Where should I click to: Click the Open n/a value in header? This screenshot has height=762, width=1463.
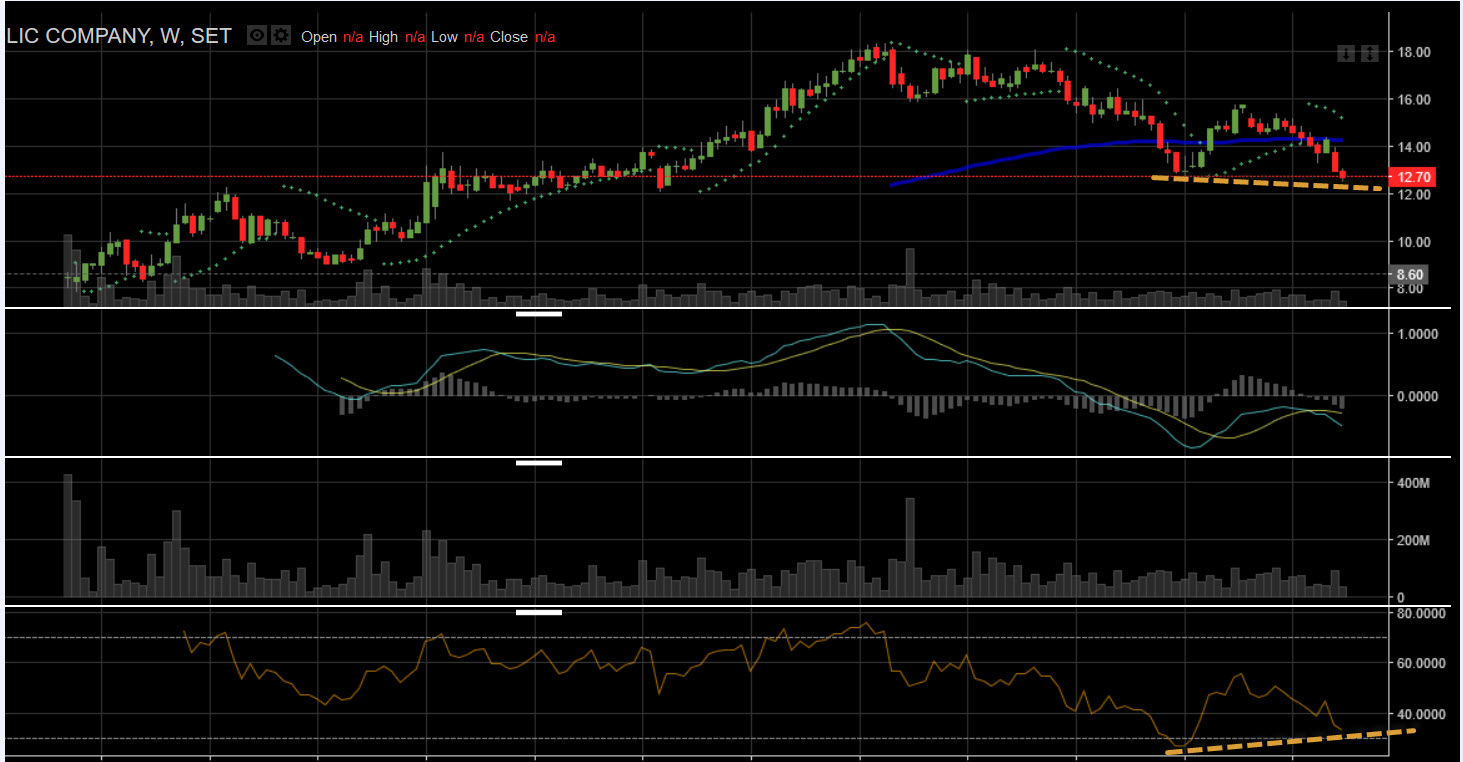tap(353, 37)
